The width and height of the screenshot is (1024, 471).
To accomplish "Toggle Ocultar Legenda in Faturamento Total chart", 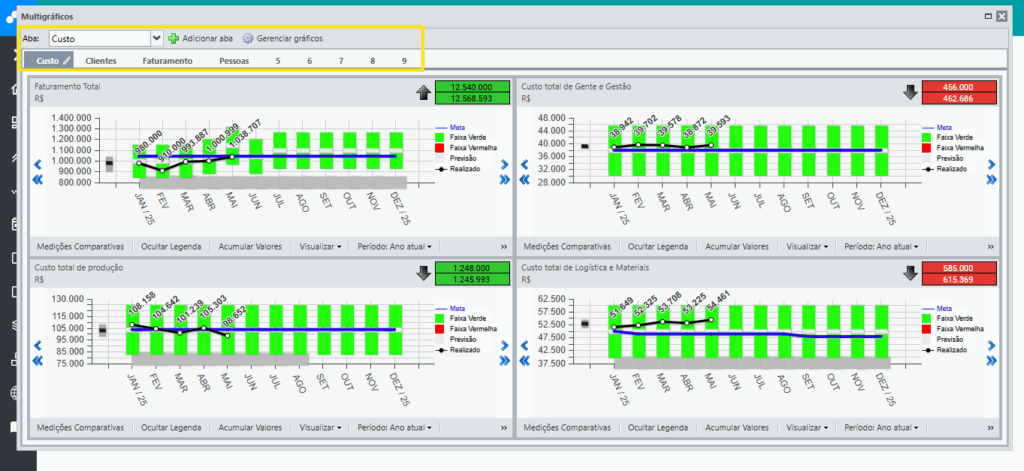I will click(x=171, y=247).
